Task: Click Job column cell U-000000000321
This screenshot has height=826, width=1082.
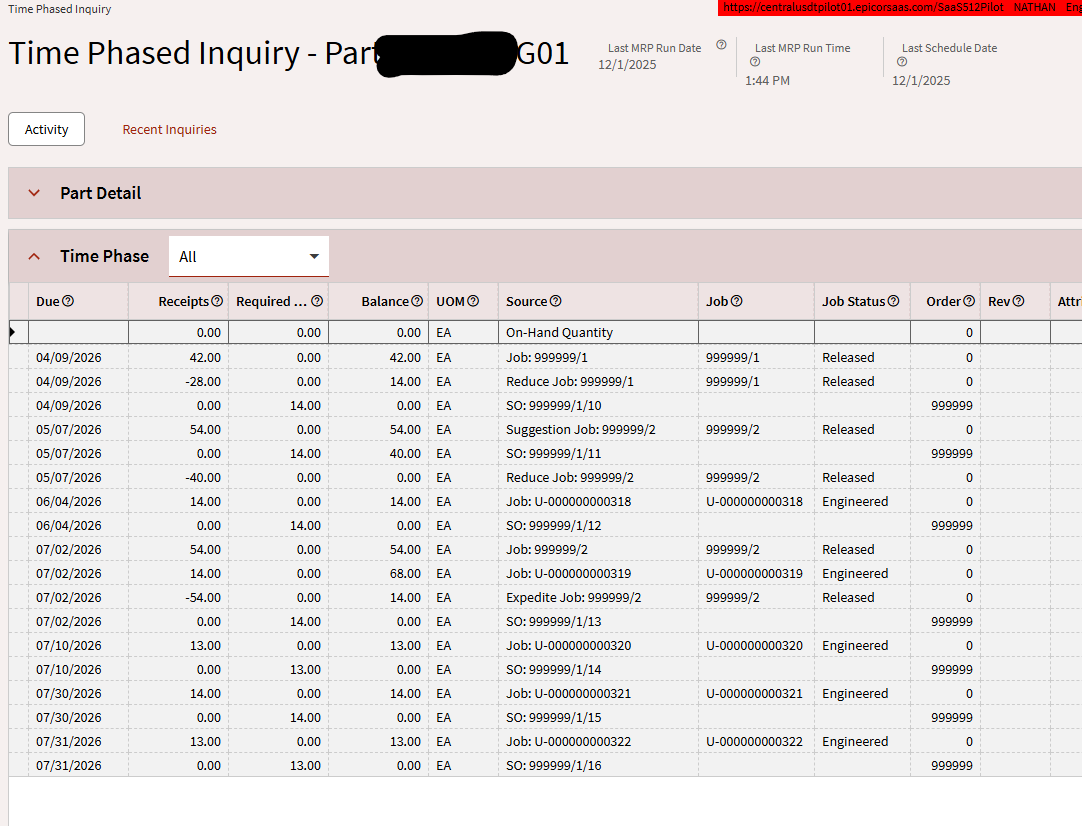Action: coord(756,694)
